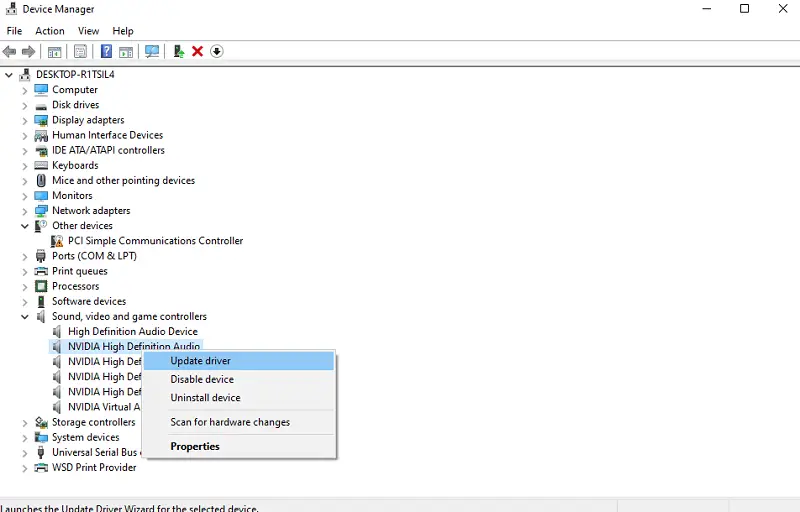
Task: Click Mice and other pointing devices icon
Action: (x=41, y=181)
